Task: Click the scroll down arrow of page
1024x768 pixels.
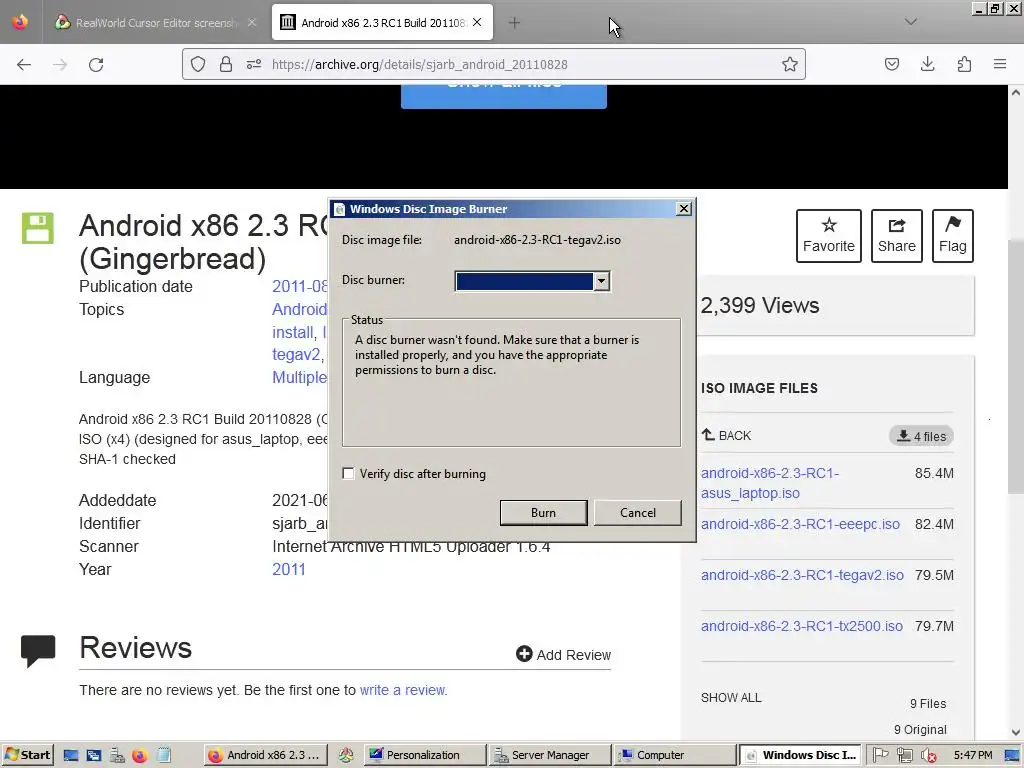Action: coord(1016,733)
